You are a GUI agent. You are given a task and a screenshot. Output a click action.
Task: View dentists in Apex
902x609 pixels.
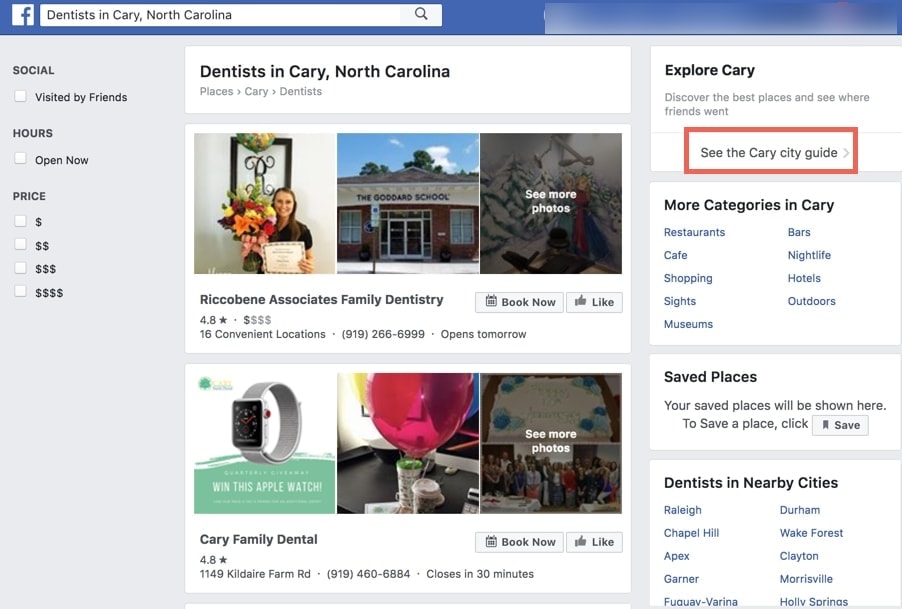coord(676,556)
